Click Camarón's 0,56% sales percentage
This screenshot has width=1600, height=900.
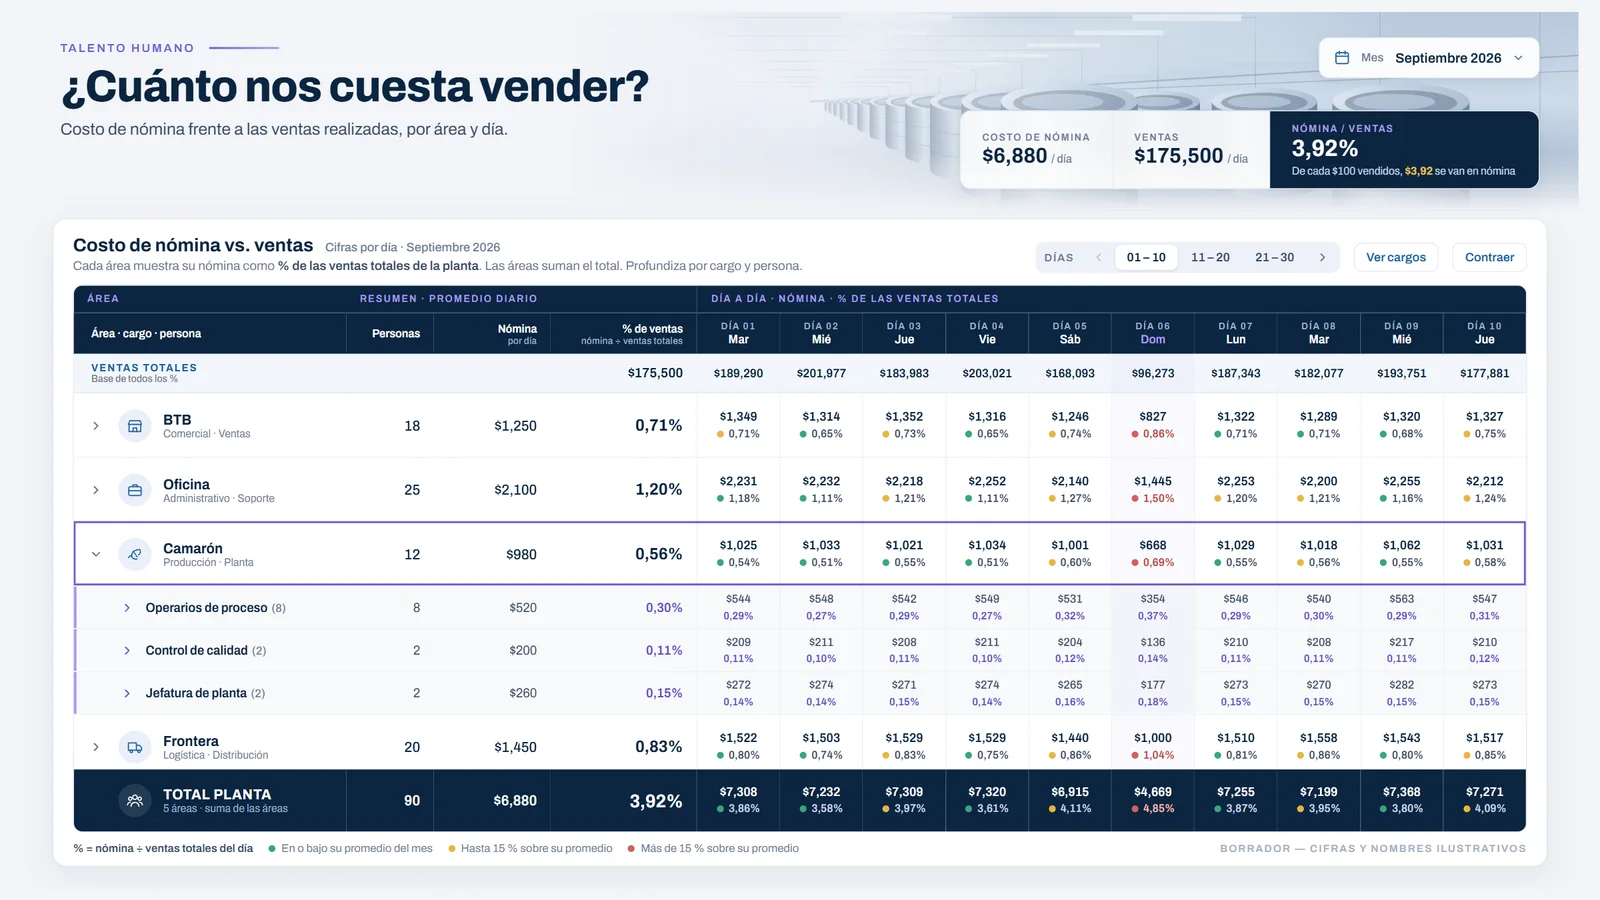click(x=659, y=554)
